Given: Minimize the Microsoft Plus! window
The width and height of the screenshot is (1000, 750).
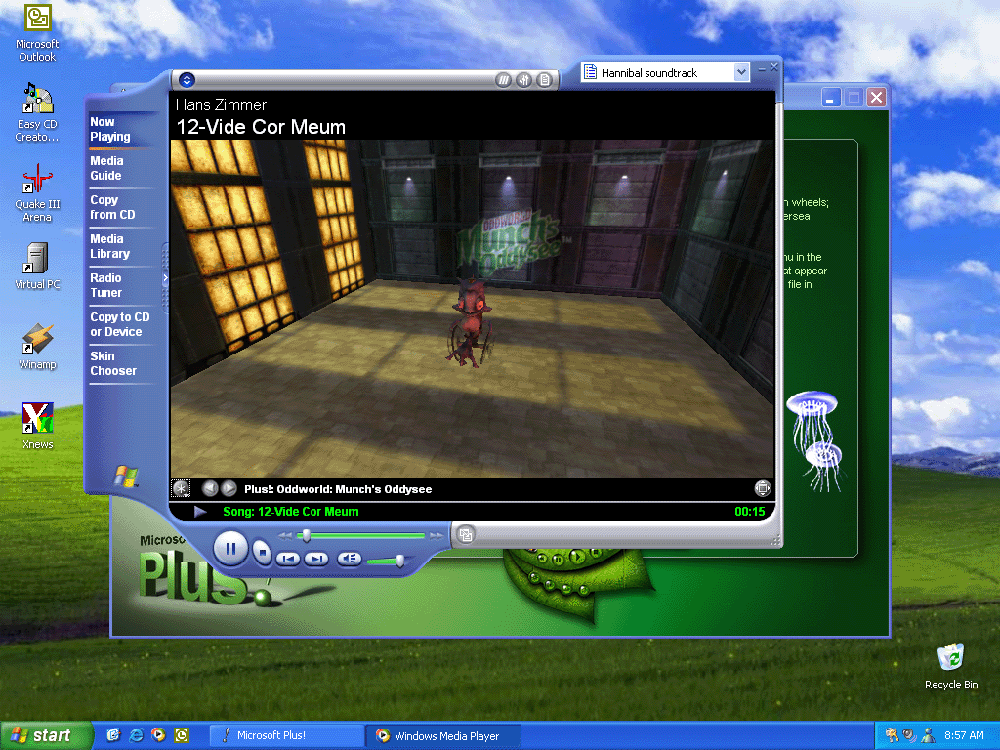Looking at the screenshot, I should 830,97.
